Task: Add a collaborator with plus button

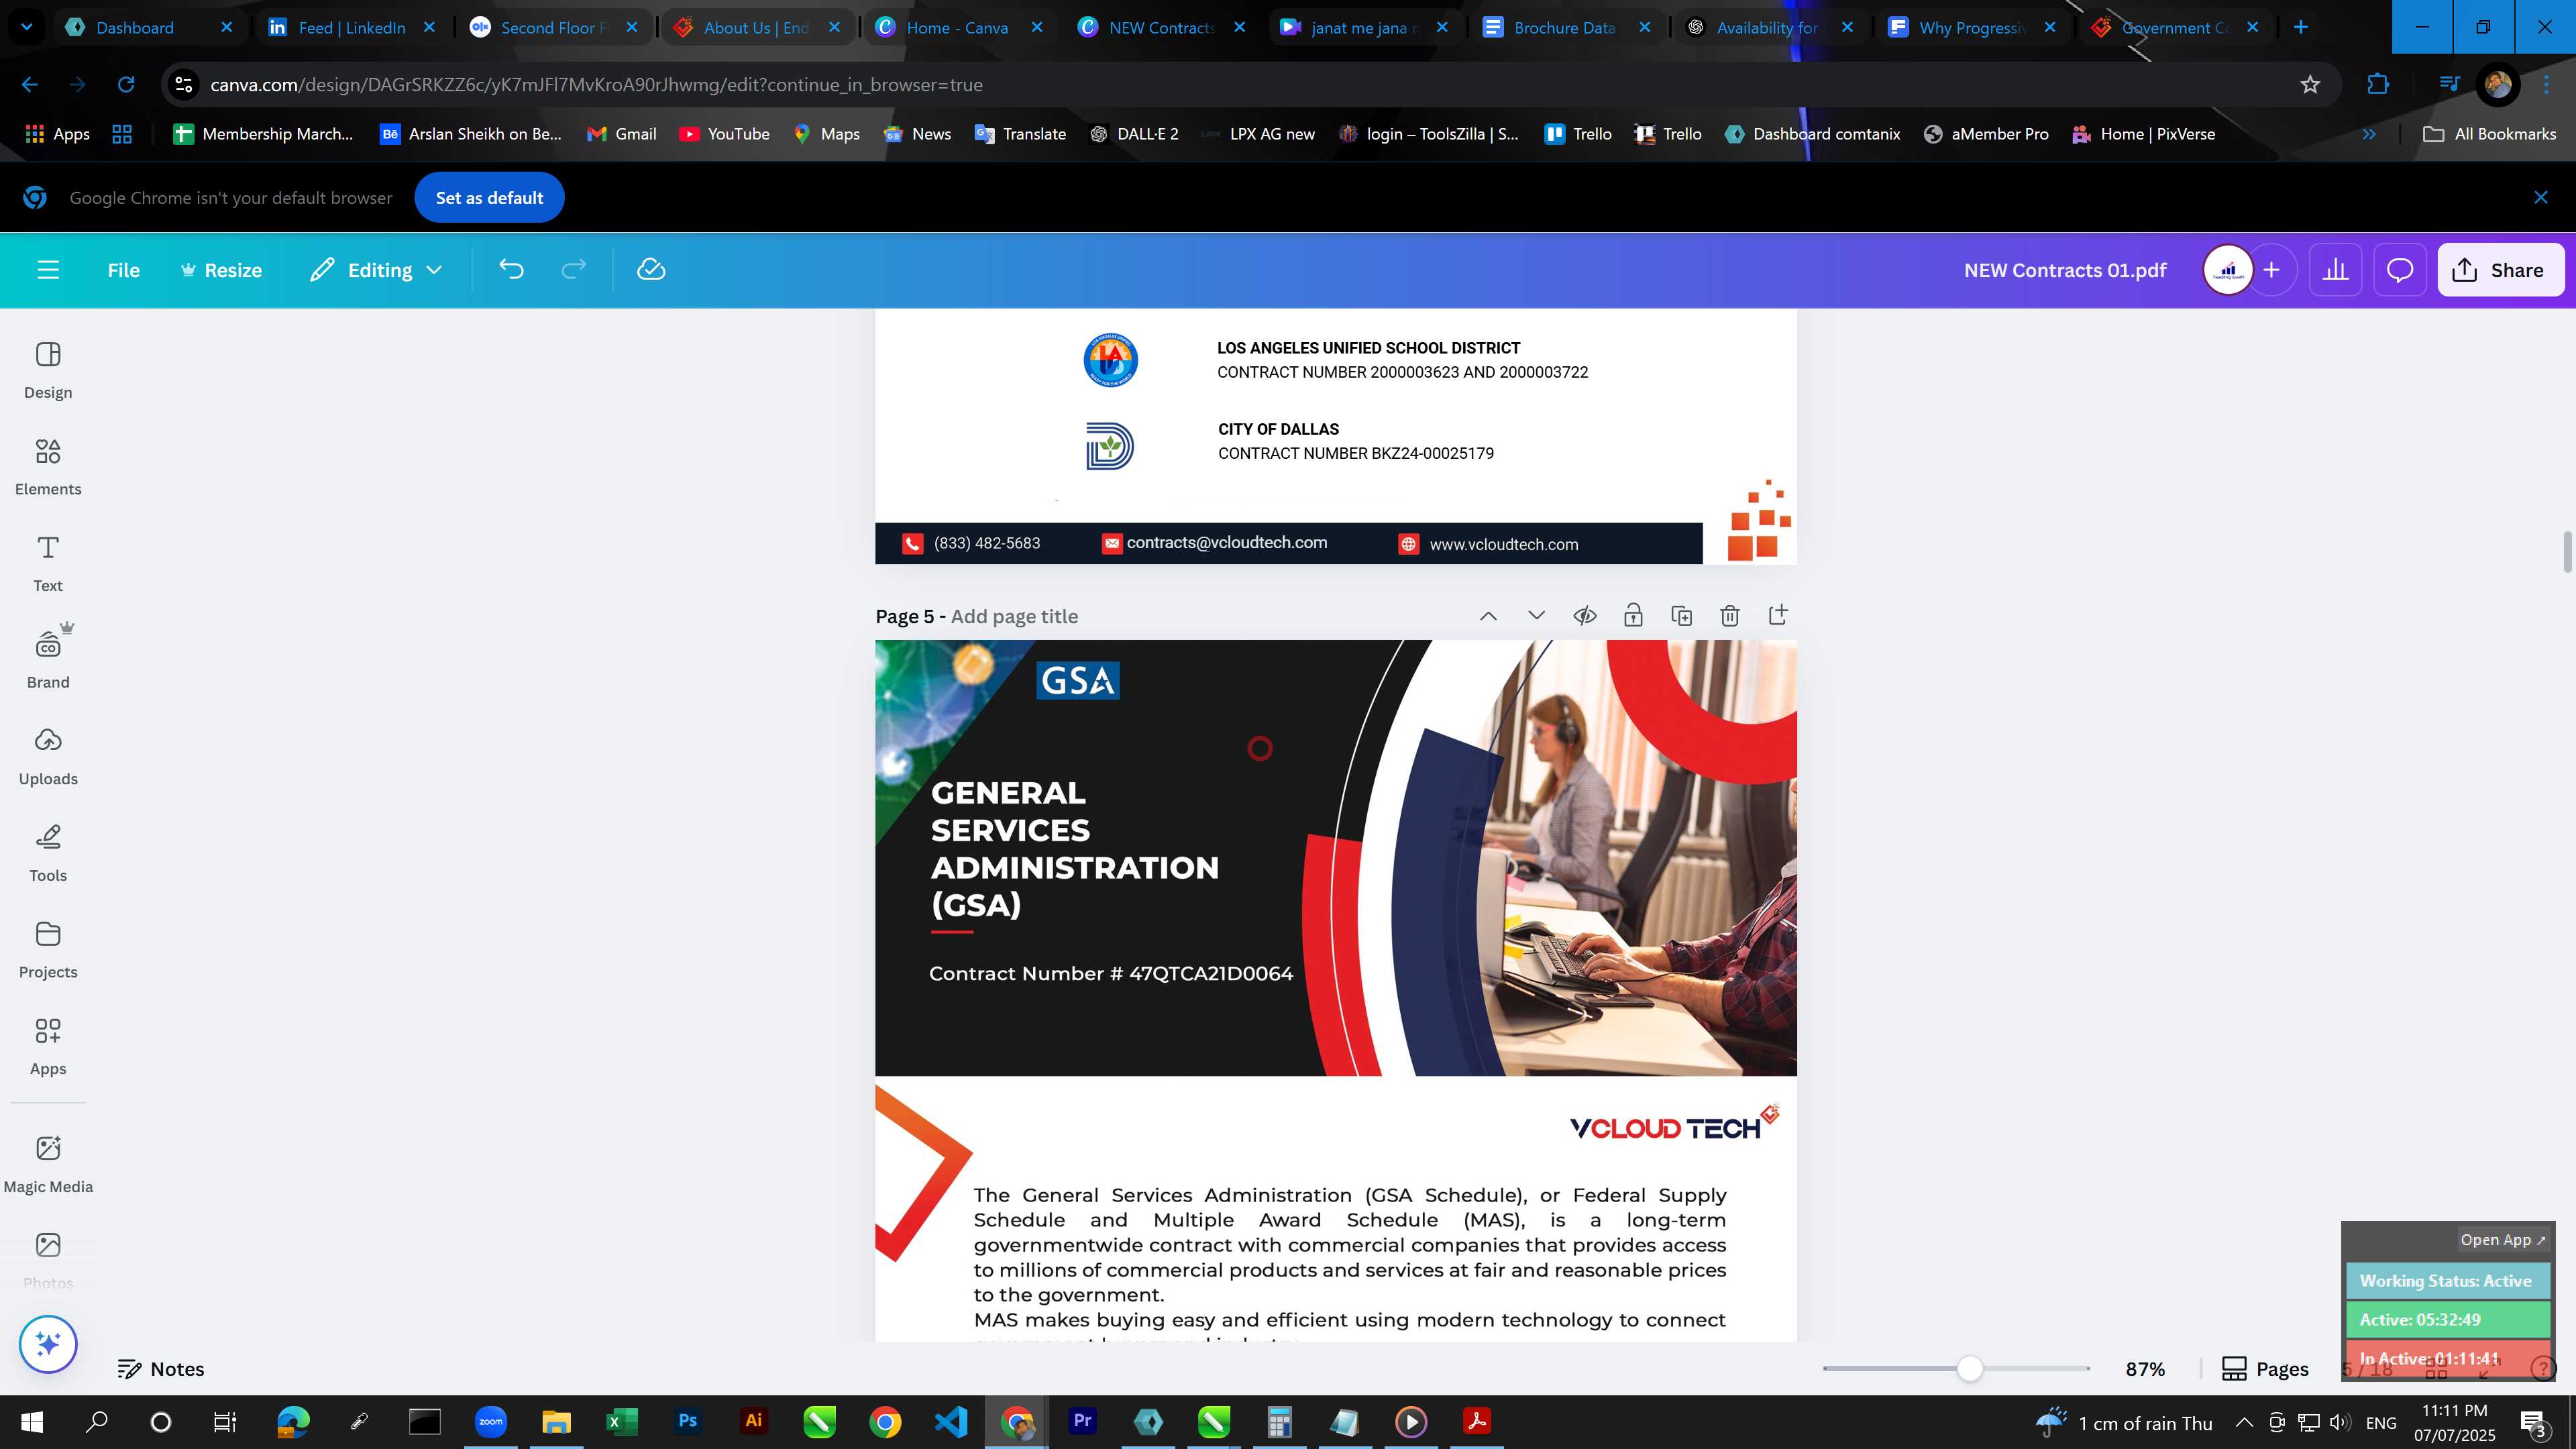Action: (2271, 270)
